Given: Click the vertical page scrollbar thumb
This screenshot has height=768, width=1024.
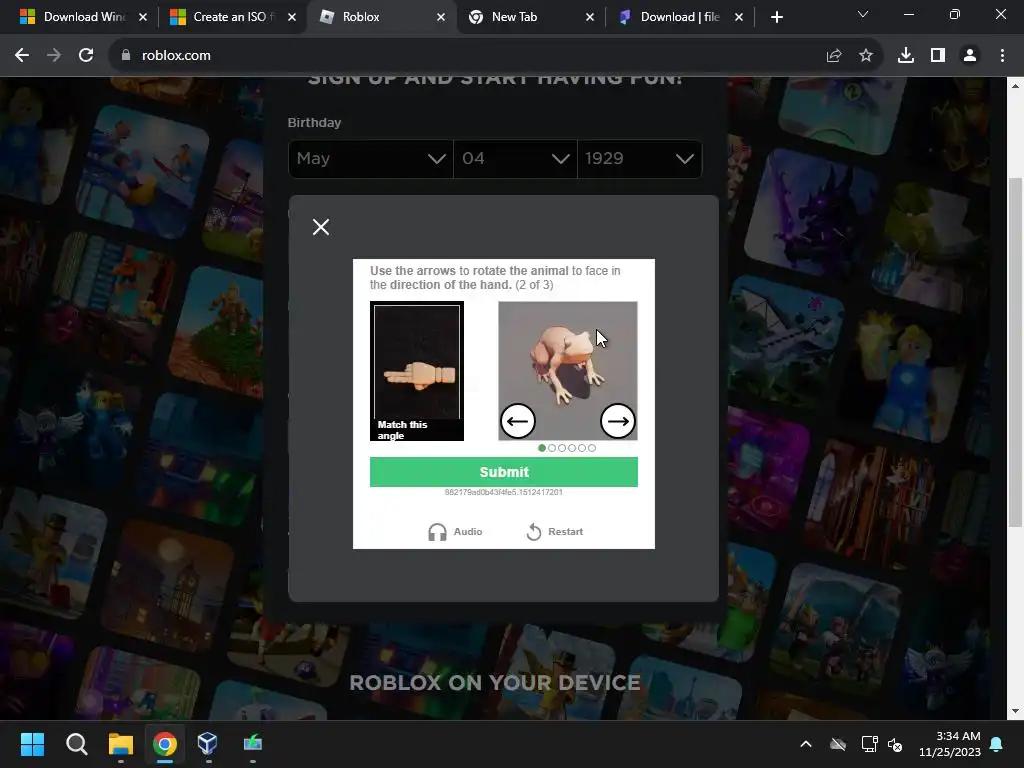Looking at the screenshot, I should tap(1015, 352).
